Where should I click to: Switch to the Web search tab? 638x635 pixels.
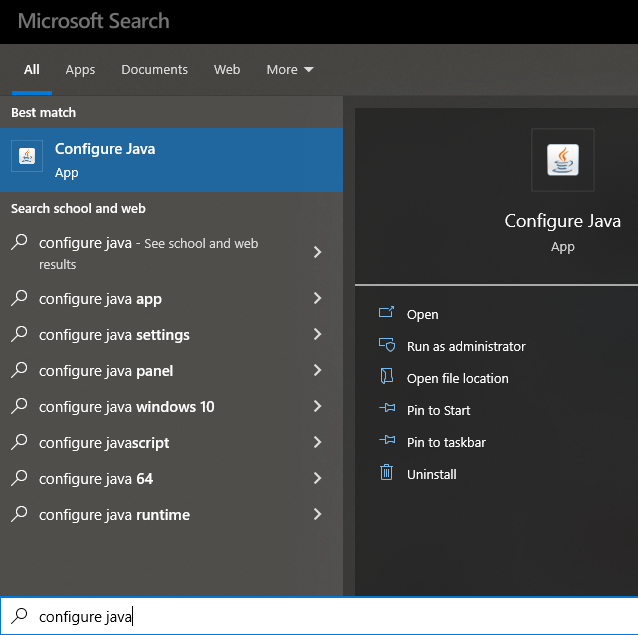[x=227, y=70]
